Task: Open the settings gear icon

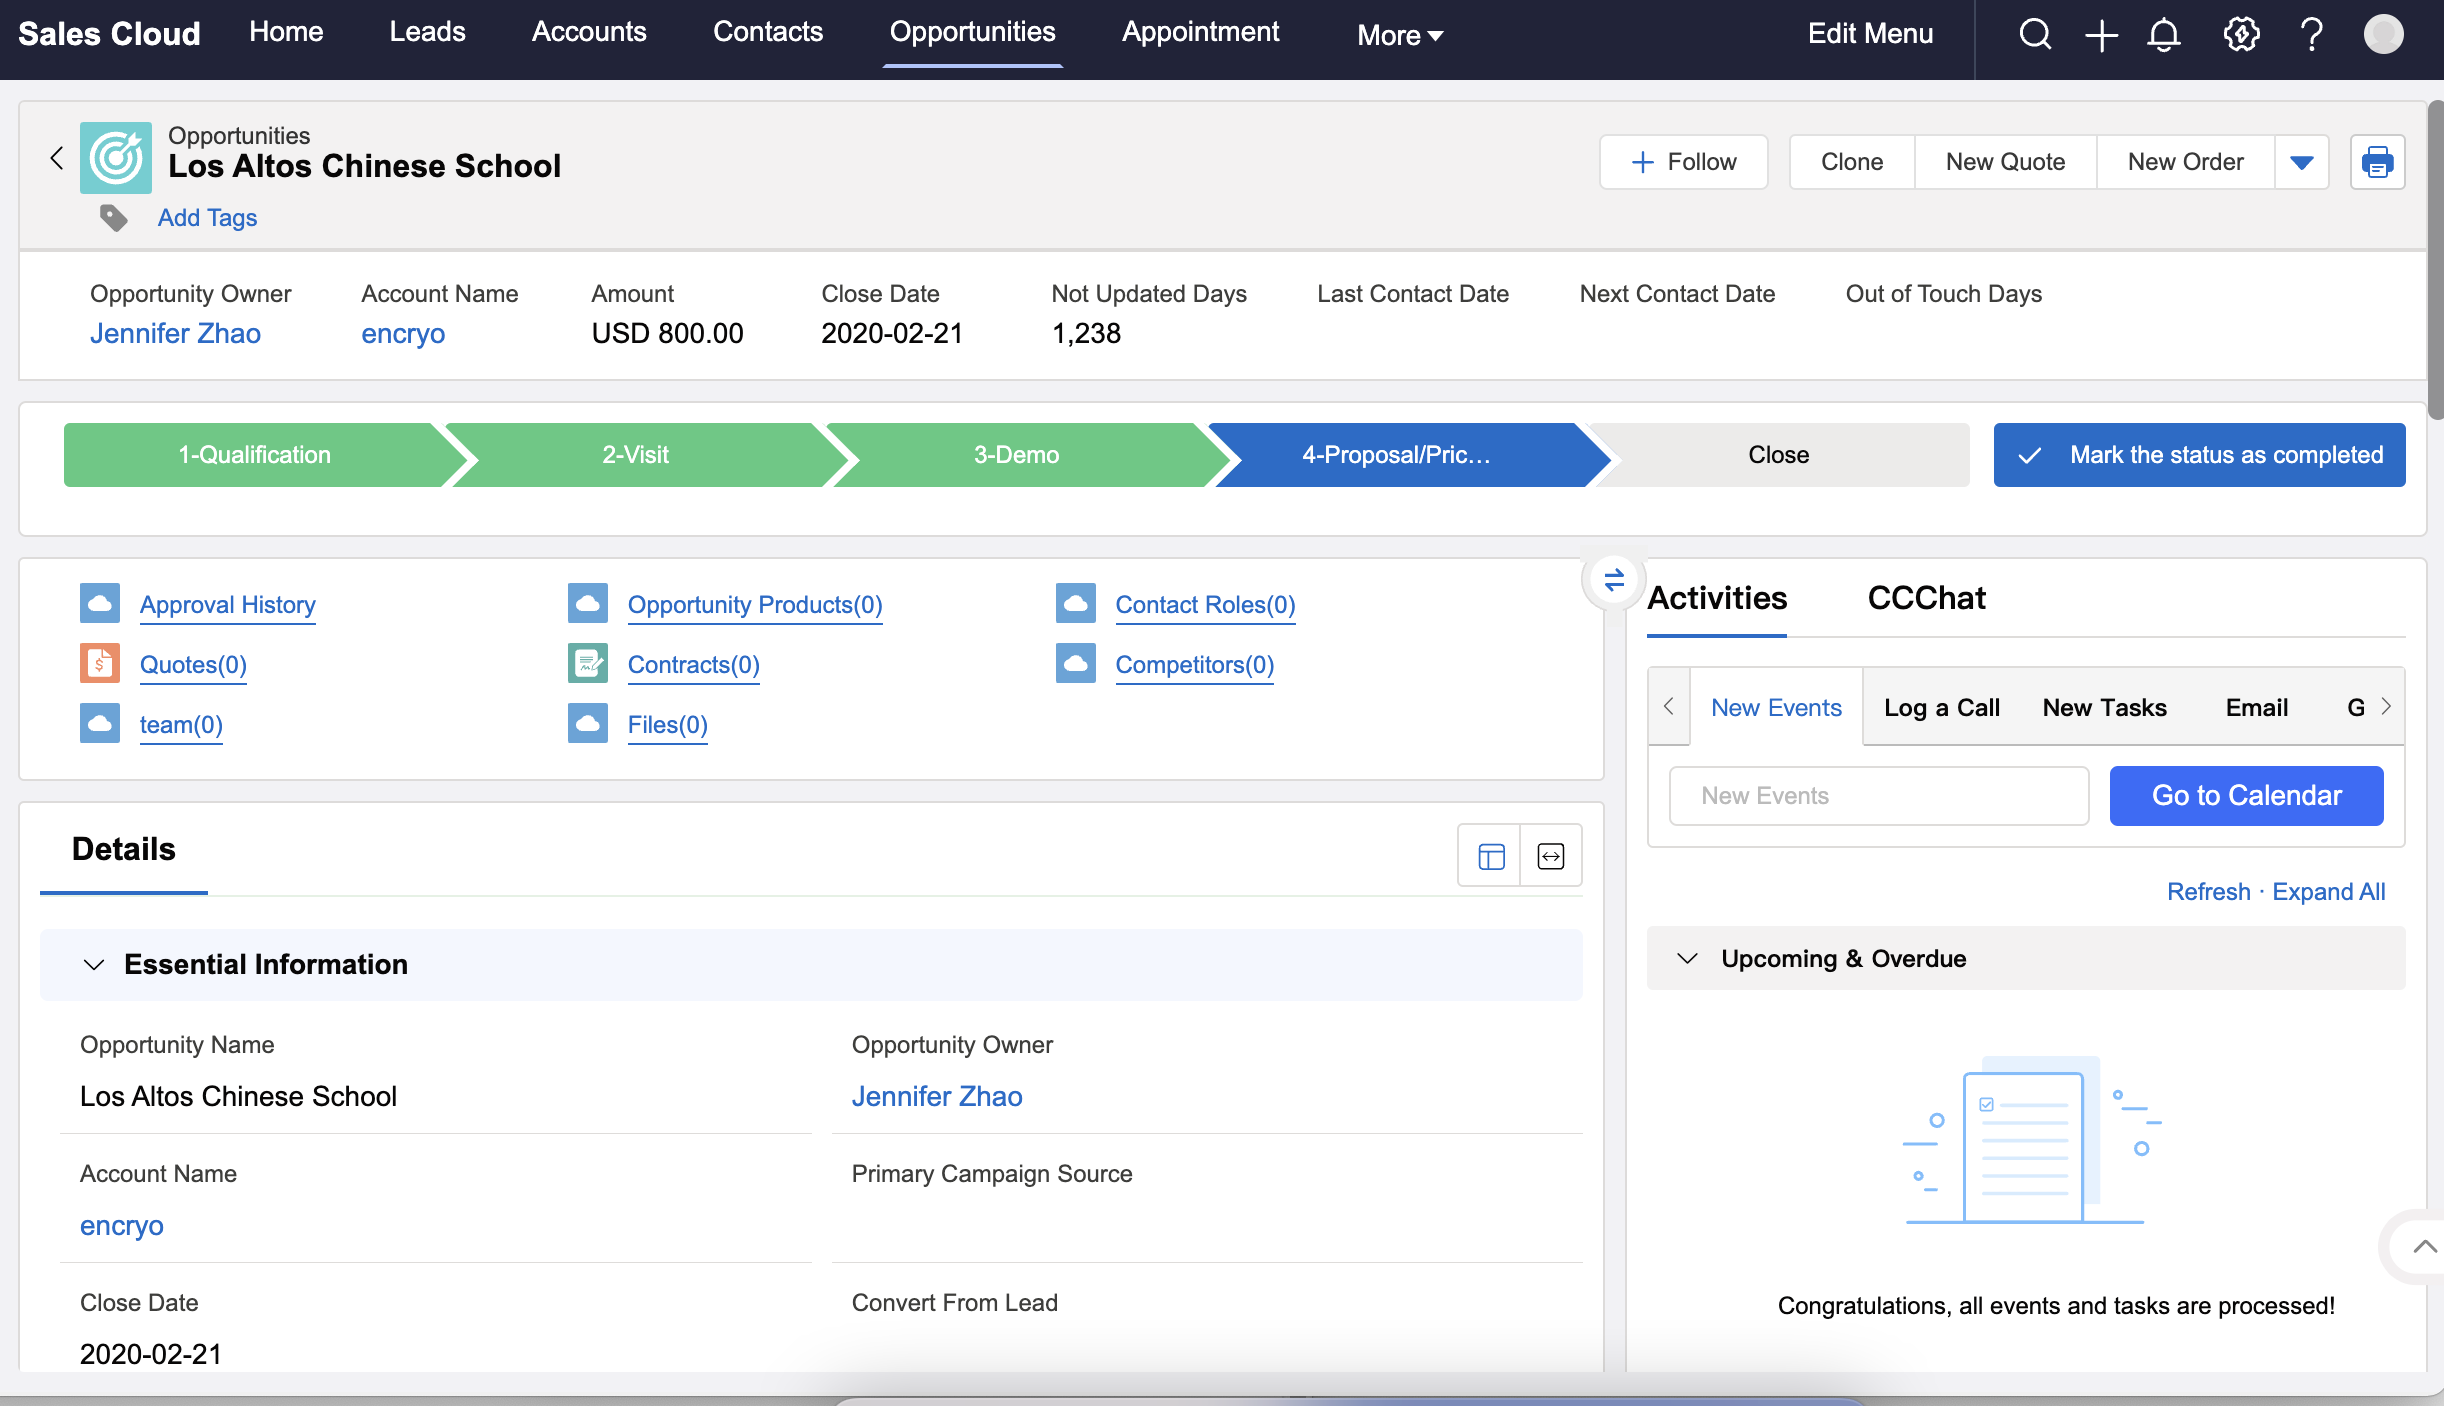Action: click(x=2241, y=34)
